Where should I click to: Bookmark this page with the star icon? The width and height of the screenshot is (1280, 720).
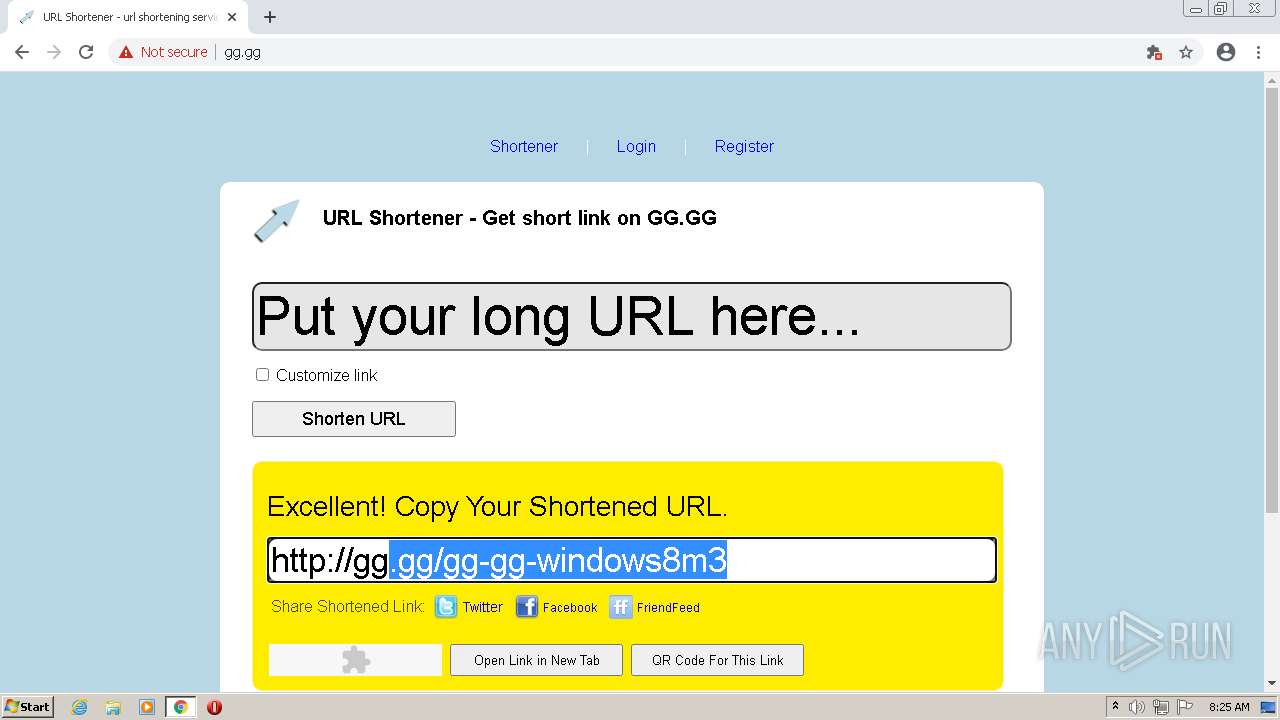pos(1186,52)
